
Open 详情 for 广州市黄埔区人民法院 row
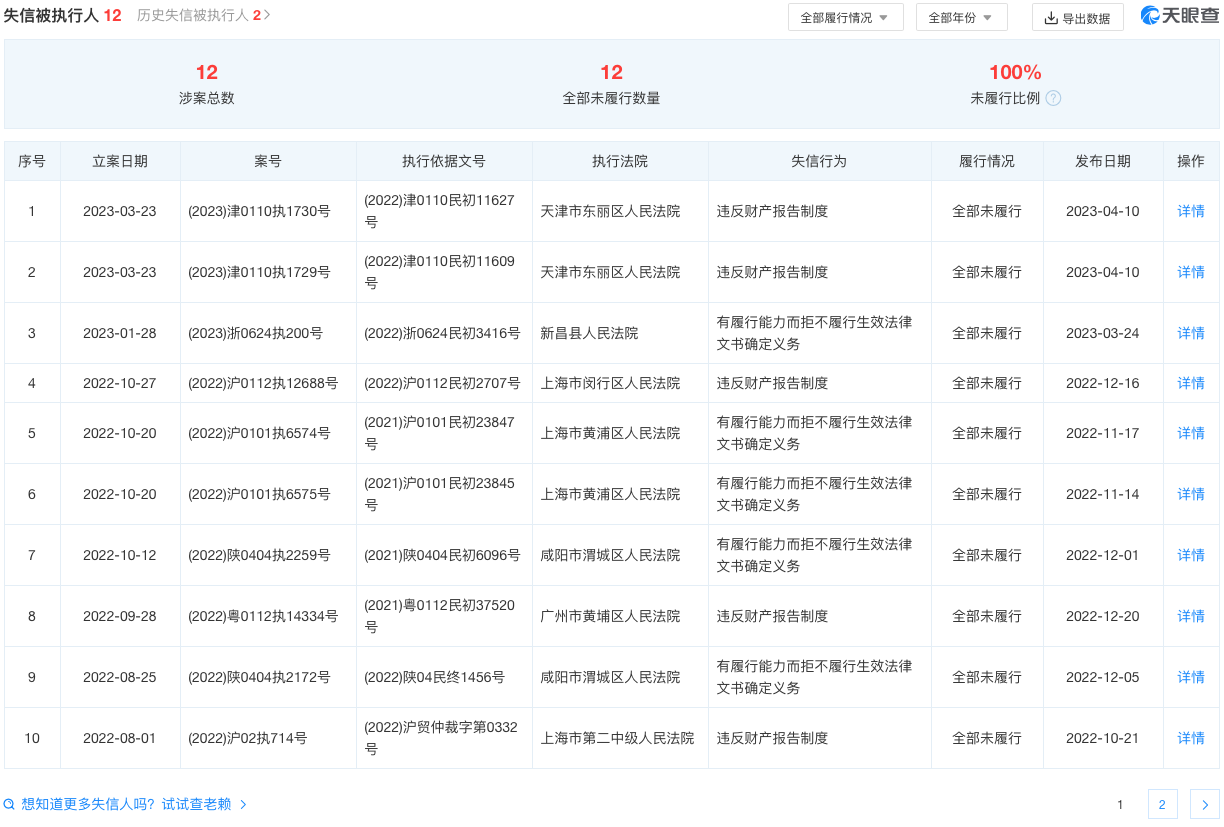click(1190, 616)
